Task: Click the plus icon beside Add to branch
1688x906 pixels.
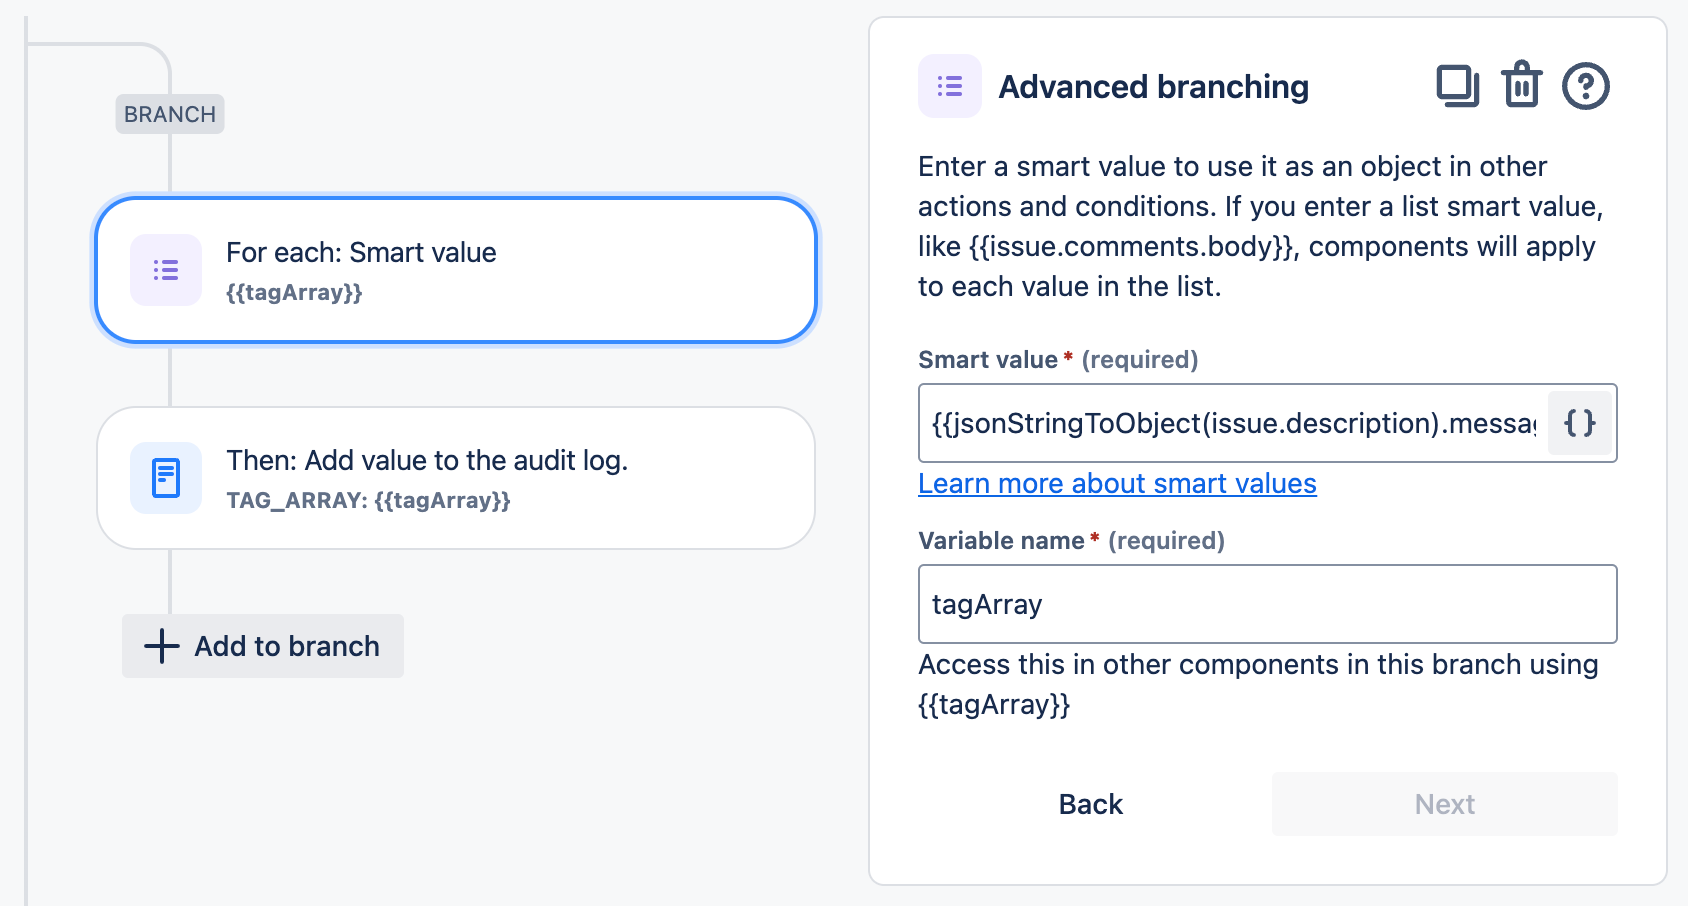Action: (x=161, y=646)
